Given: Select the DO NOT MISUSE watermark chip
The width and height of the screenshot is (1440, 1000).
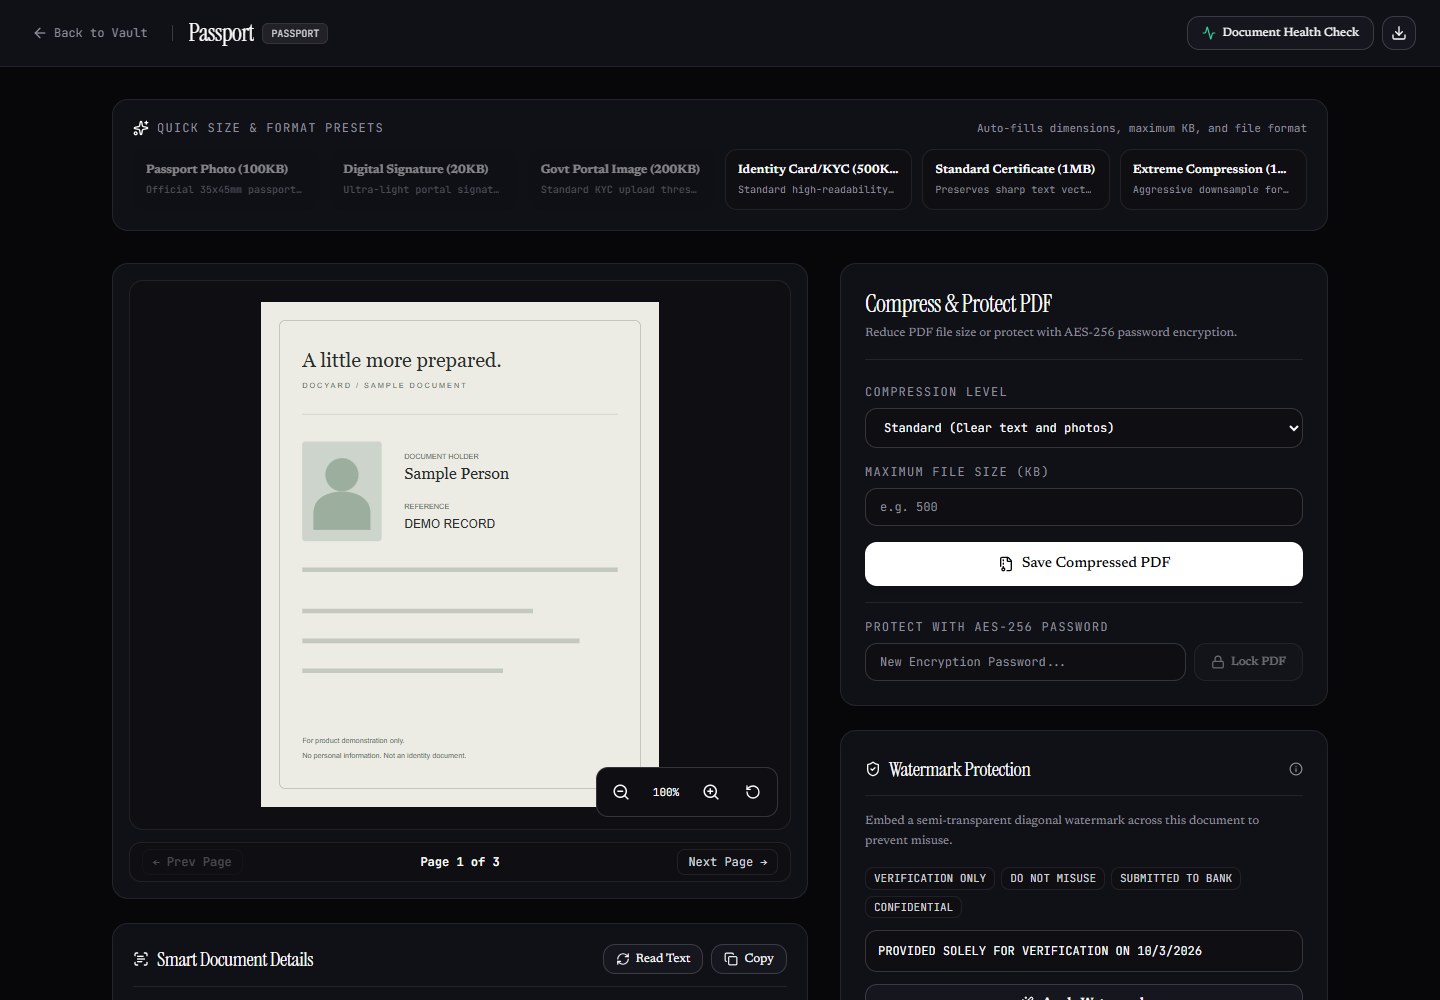Looking at the screenshot, I should click(1053, 879).
